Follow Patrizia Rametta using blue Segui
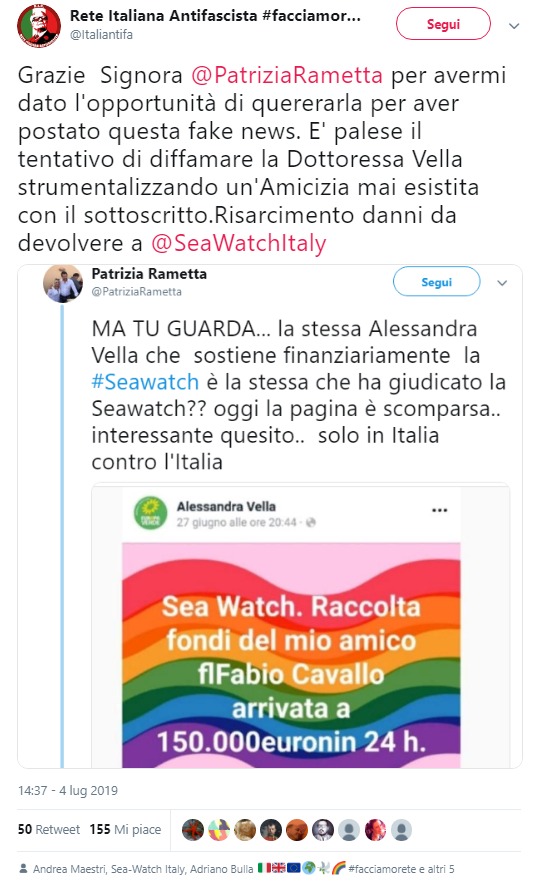538x885 pixels. [x=436, y=282]
